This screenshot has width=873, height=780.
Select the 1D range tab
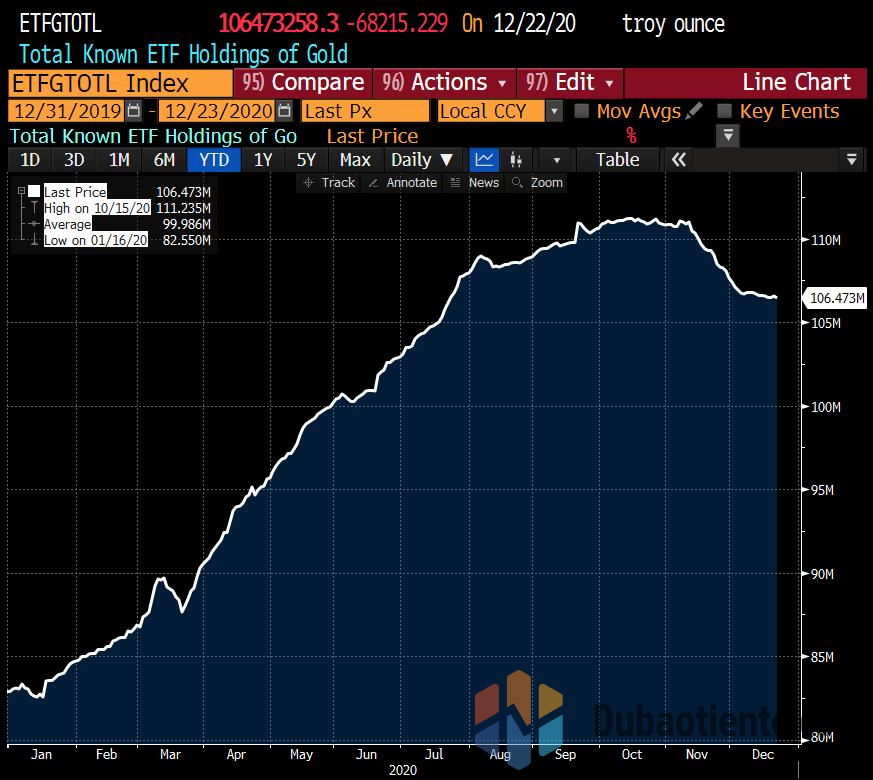point(30,160)
